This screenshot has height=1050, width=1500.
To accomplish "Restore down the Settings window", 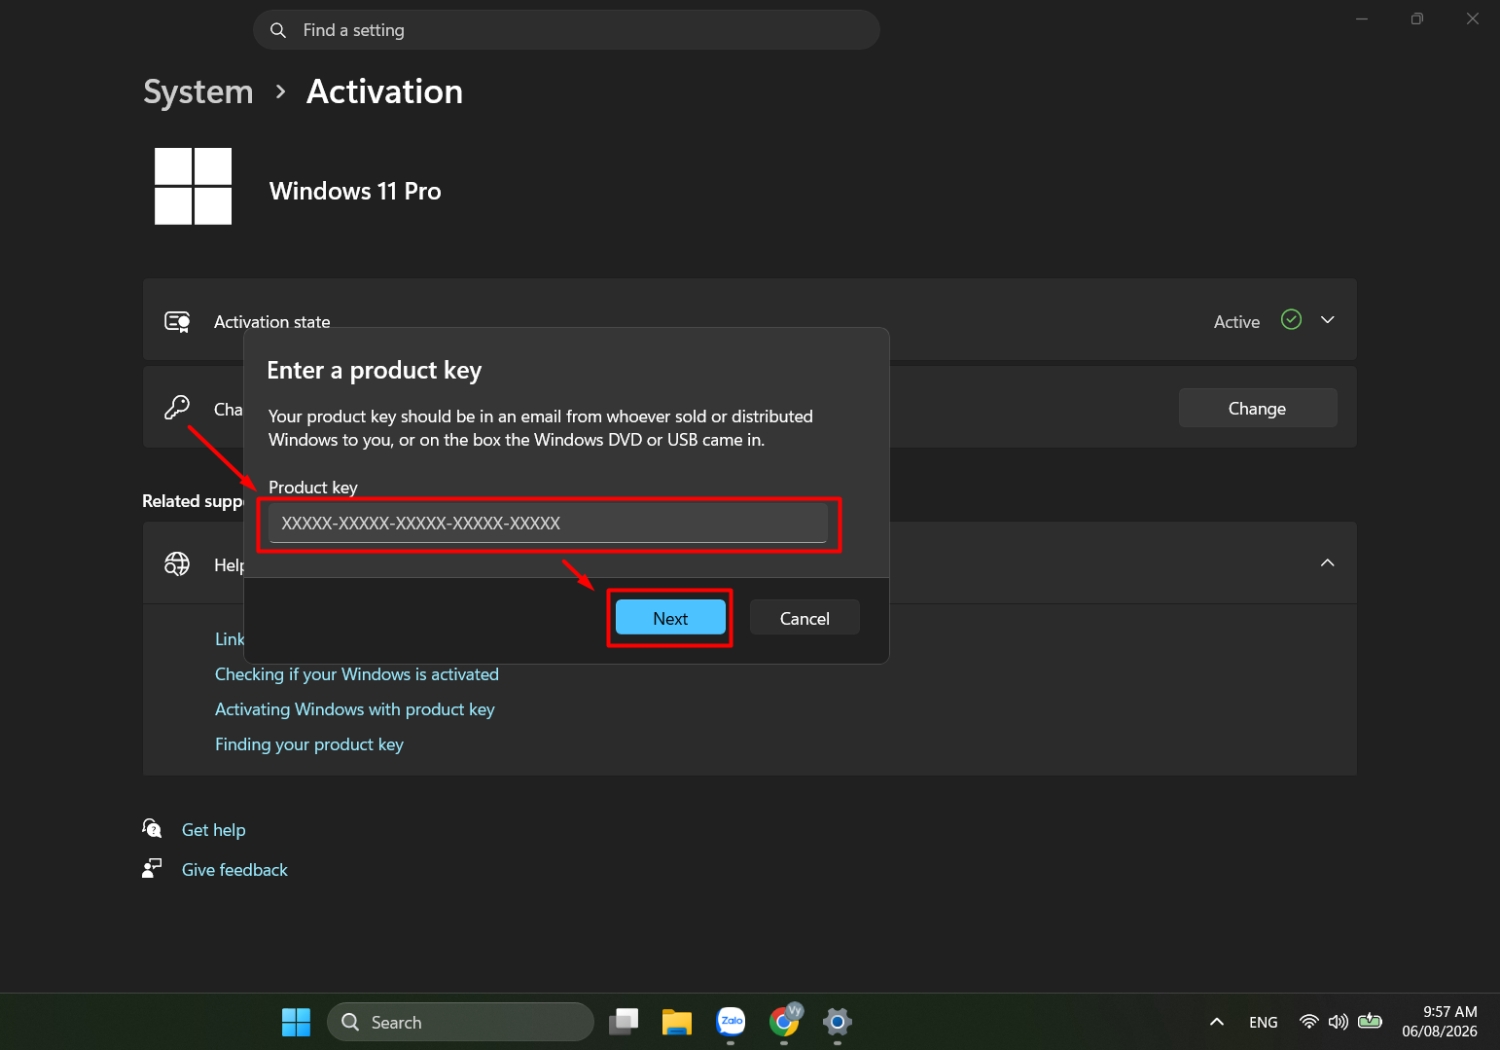I will pyautogui.click(x=1417, y=19).
